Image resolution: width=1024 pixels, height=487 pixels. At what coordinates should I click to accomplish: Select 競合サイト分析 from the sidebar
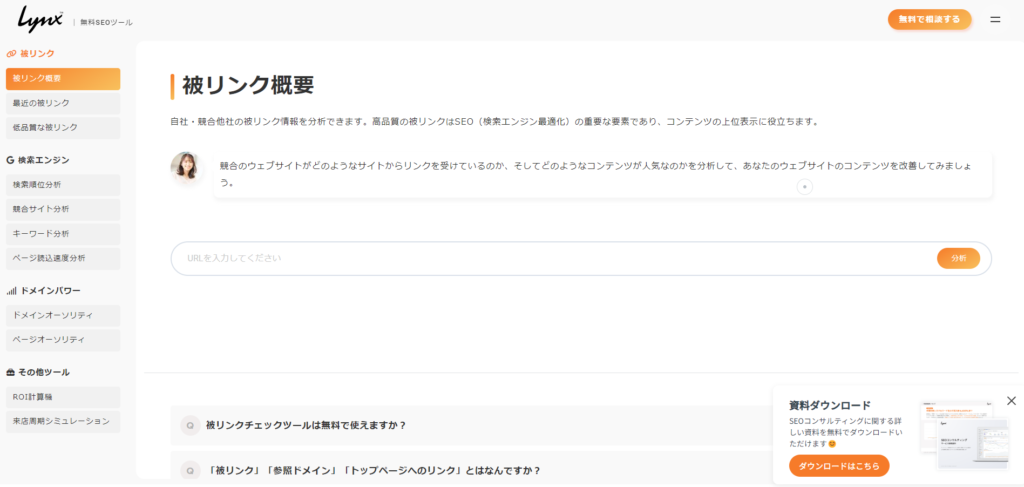[62, 209]
